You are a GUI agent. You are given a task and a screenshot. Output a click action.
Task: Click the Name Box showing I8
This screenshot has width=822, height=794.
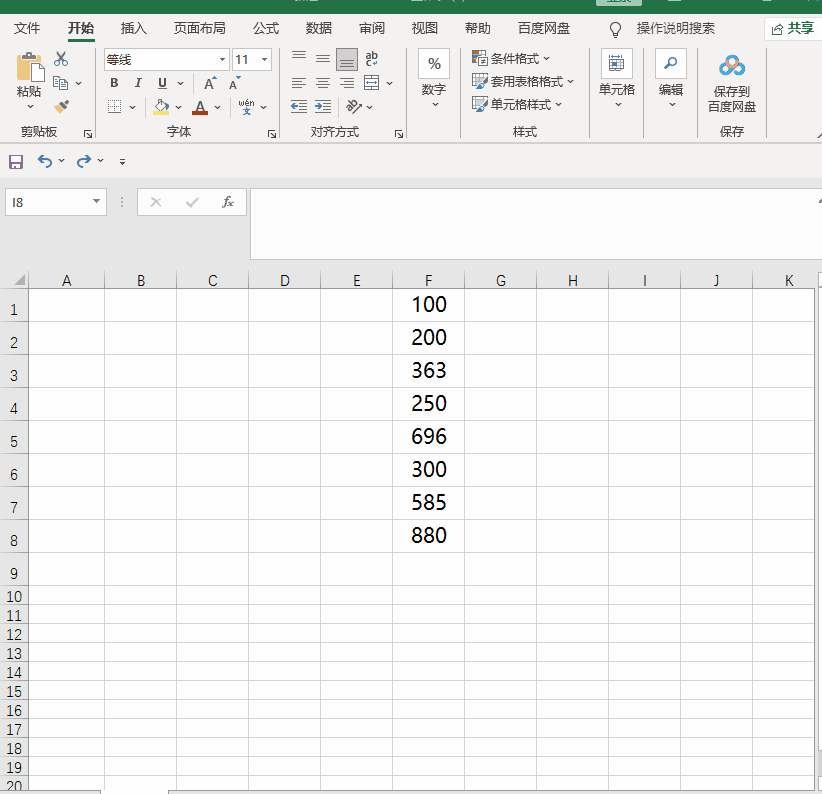pyautogui.click(x=56, y=202)
